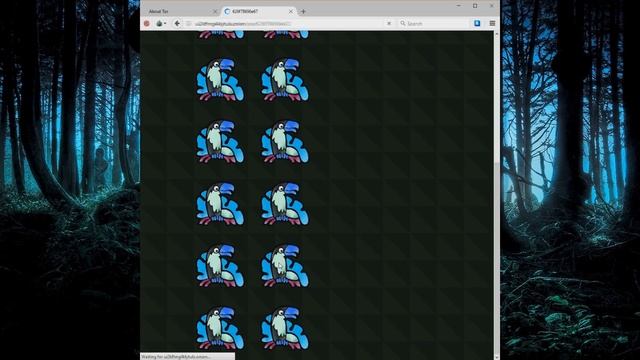The width and height of the screenshot is (640, 360).
Task: Click the blue square toolbar icon
Action: [477, 23]
